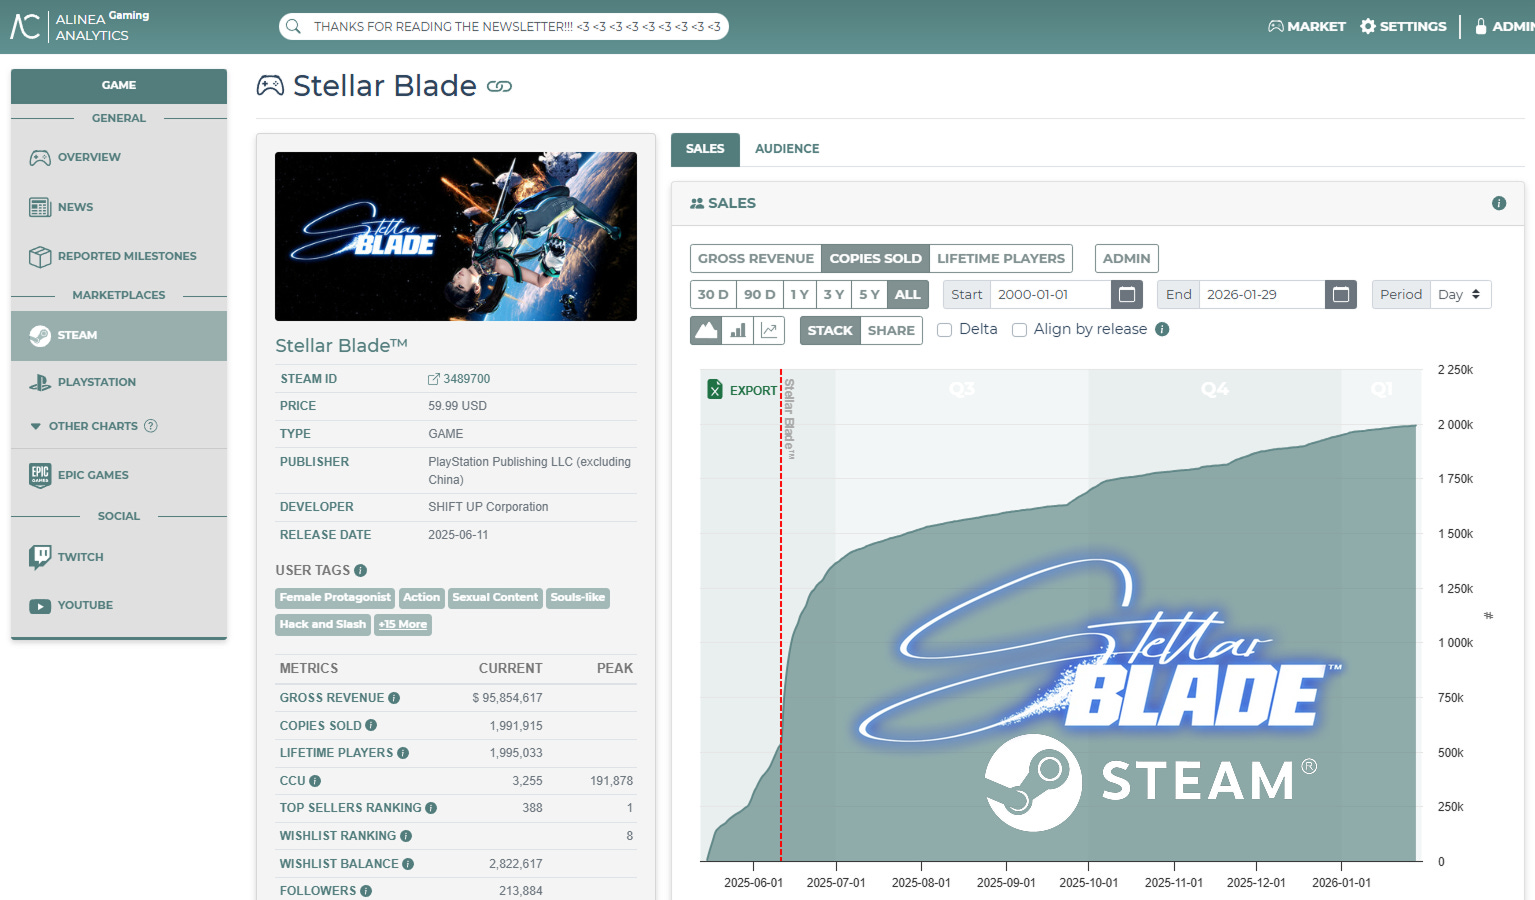Switch to the Sales tab
1535x900 pixels.
705,149
